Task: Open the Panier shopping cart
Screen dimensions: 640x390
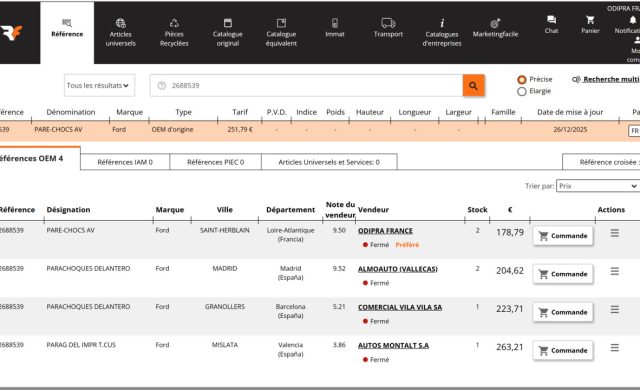Action: tap(590, 24)
